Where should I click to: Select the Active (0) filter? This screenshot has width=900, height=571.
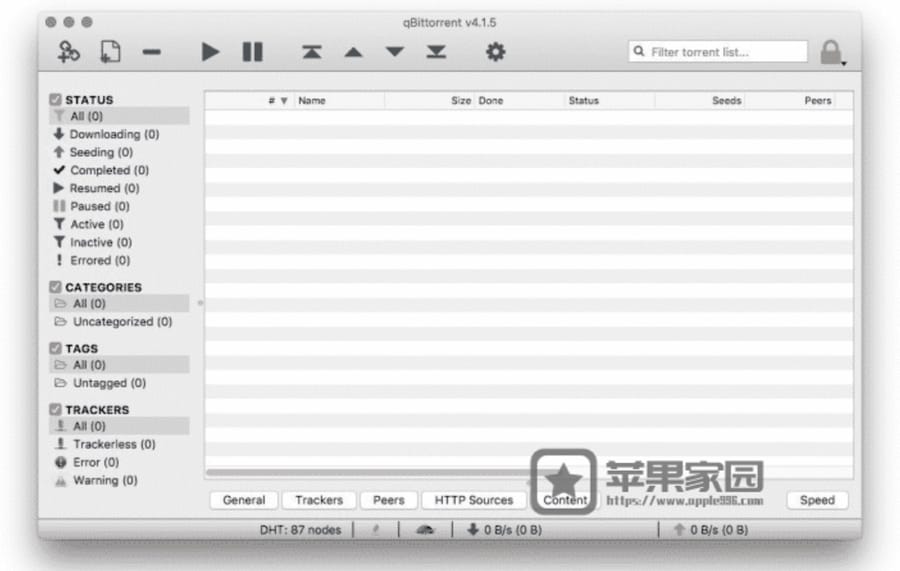point(119,224)
